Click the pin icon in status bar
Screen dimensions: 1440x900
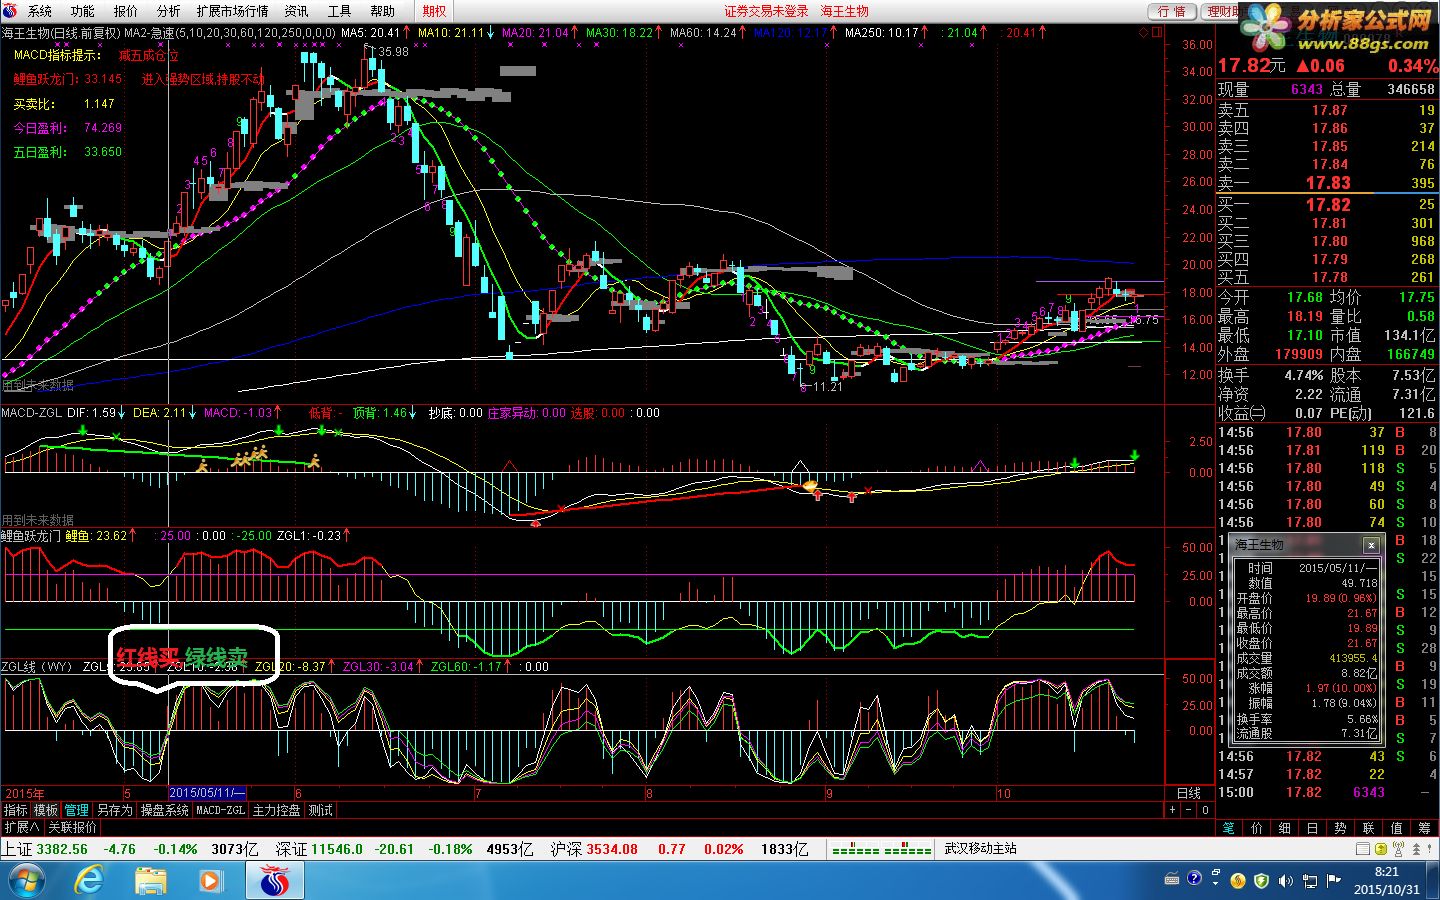pyautogui.click(x=1430, y=849)
